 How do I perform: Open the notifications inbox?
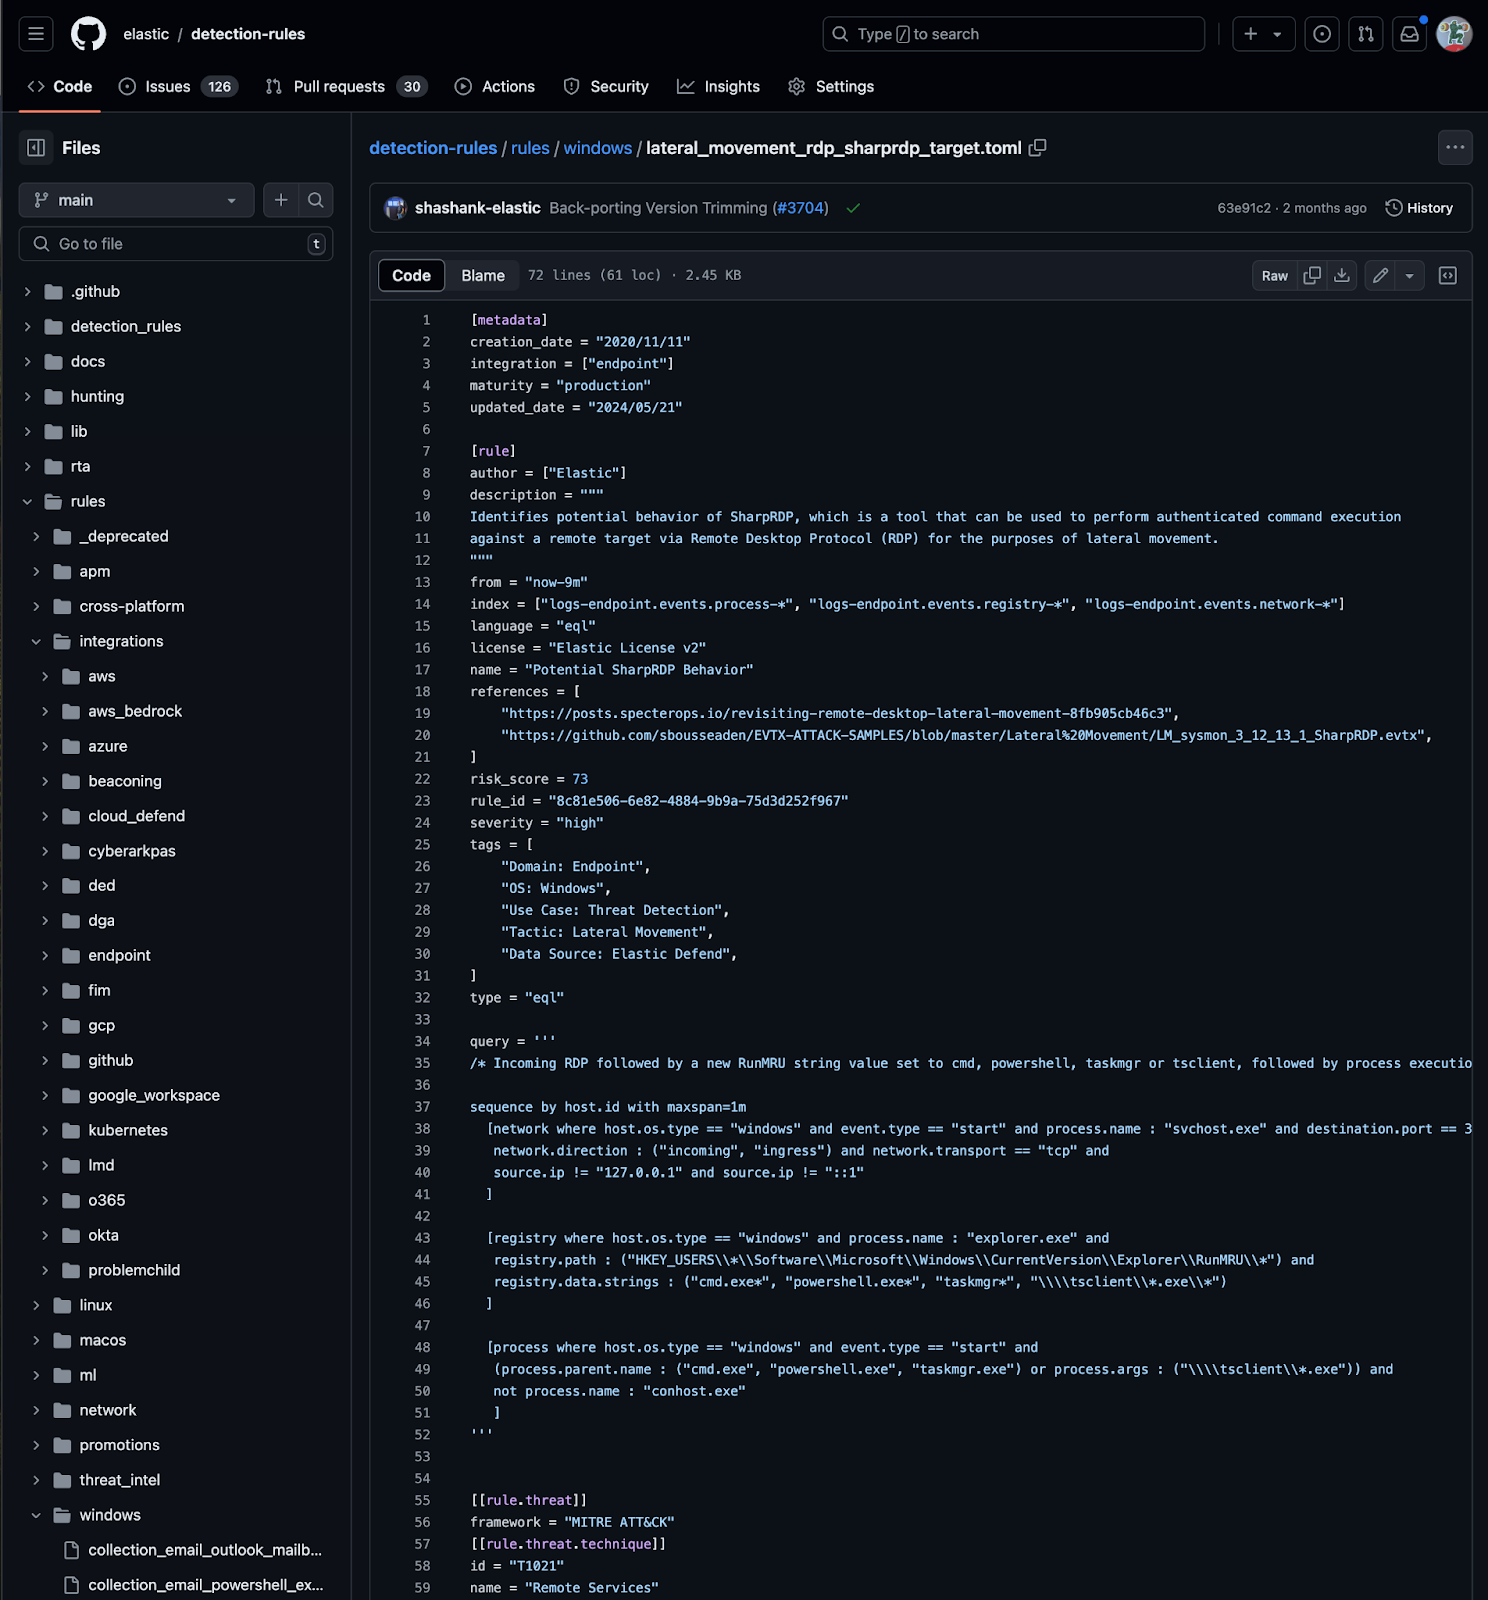1409,34
